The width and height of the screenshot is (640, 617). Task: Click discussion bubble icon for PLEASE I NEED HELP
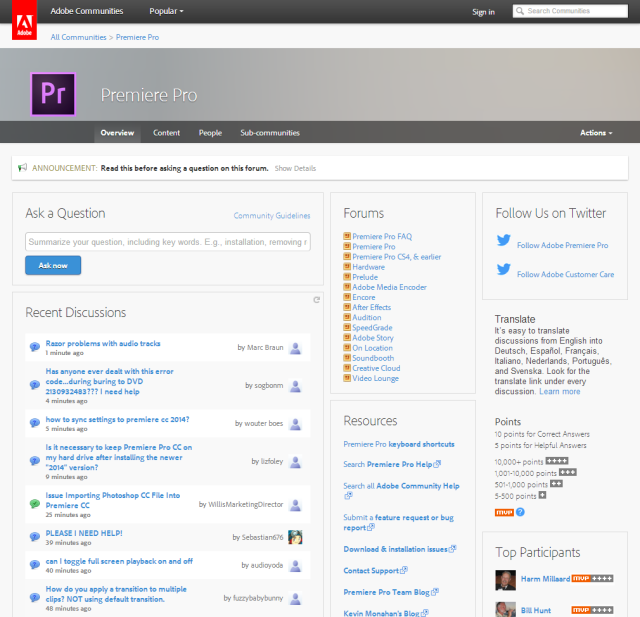35,537
